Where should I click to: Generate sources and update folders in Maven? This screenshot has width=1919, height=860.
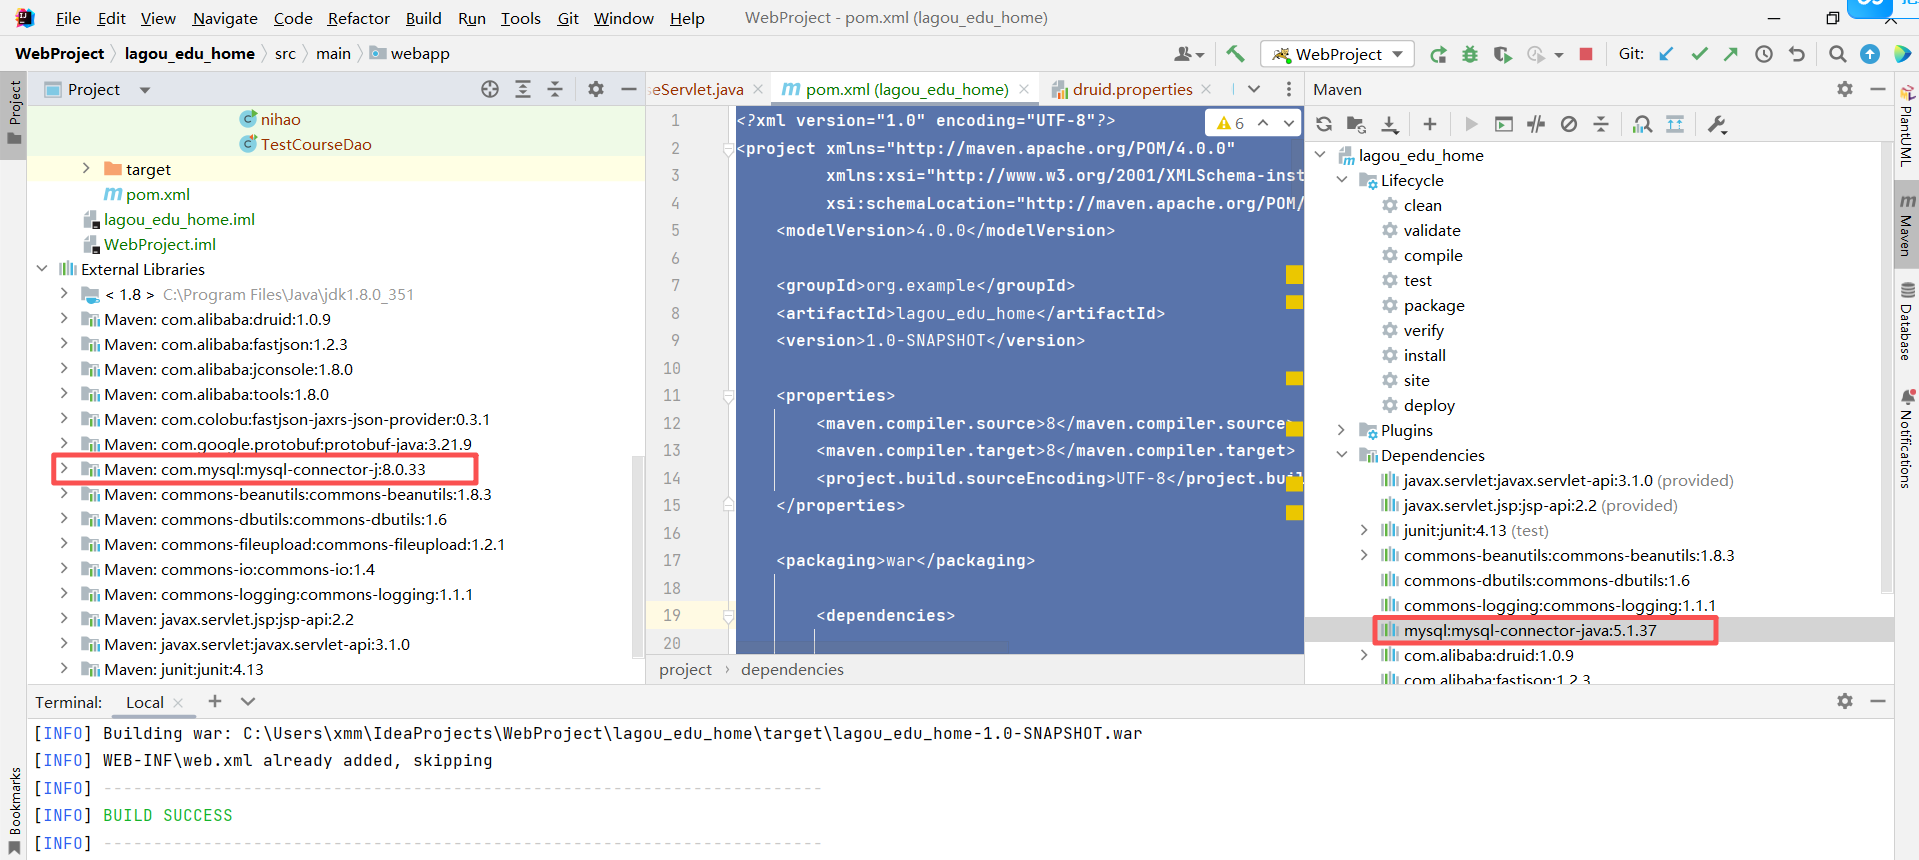click(1356, 124)
